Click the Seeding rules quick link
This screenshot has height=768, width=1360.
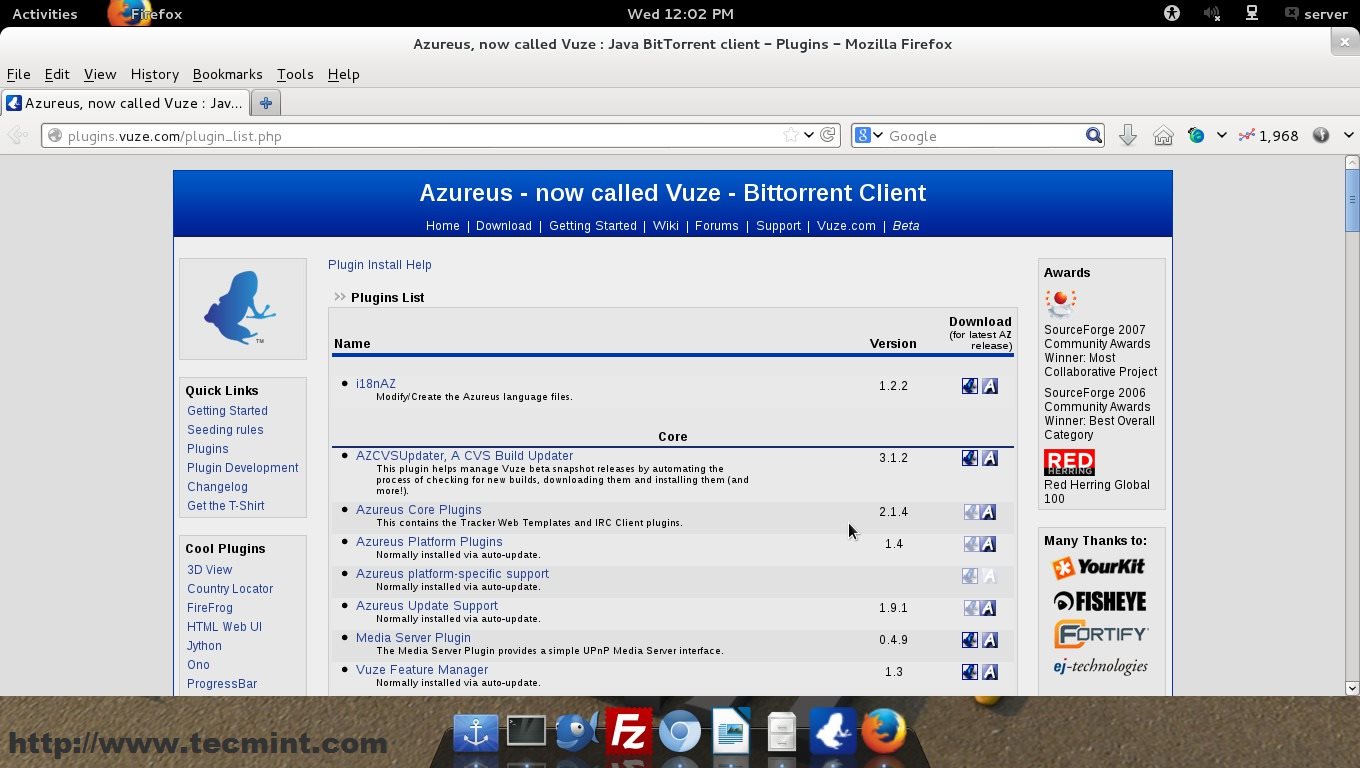pyautogui.click(x=225, y=430)
